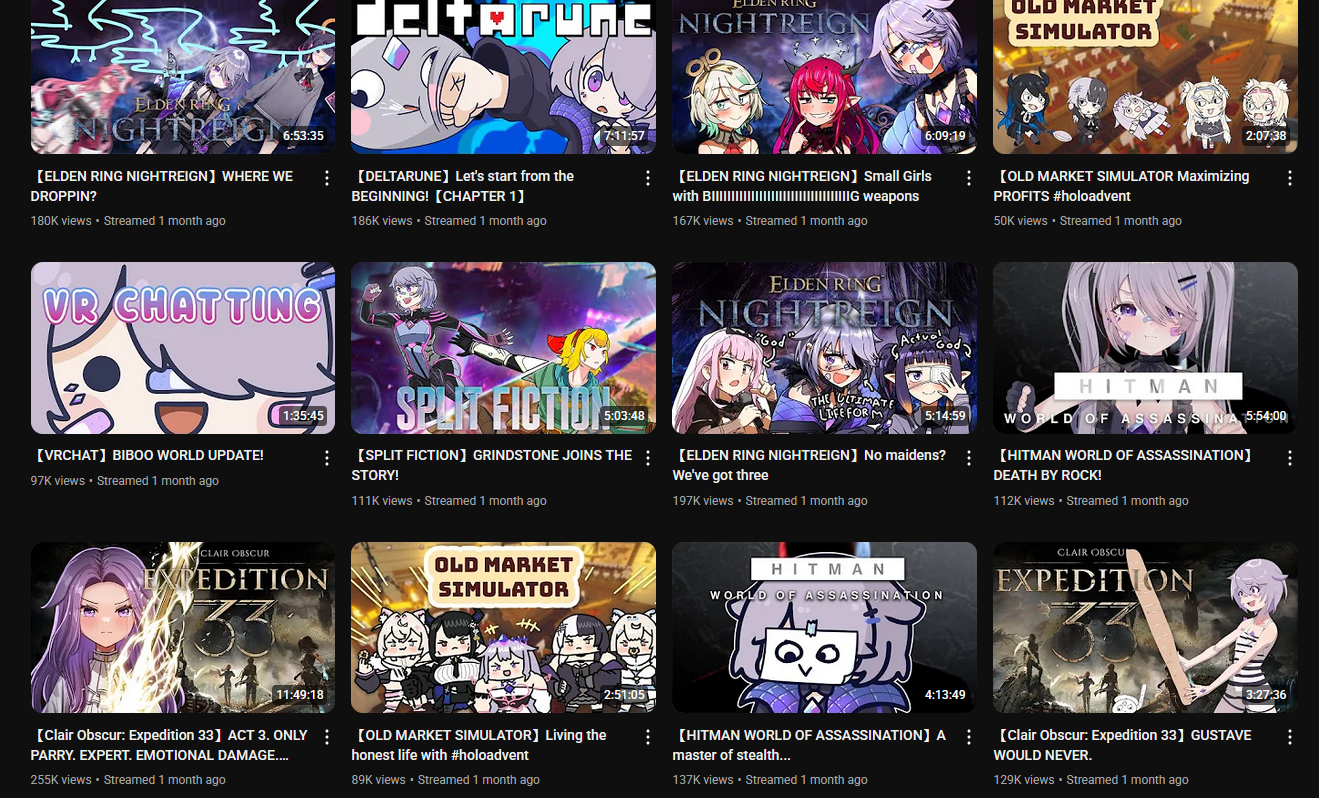This screenshot has height=798, width=1319.
Task: Open options menu for DEATH BY ROCK video
Action: [x=1290, y=458]
